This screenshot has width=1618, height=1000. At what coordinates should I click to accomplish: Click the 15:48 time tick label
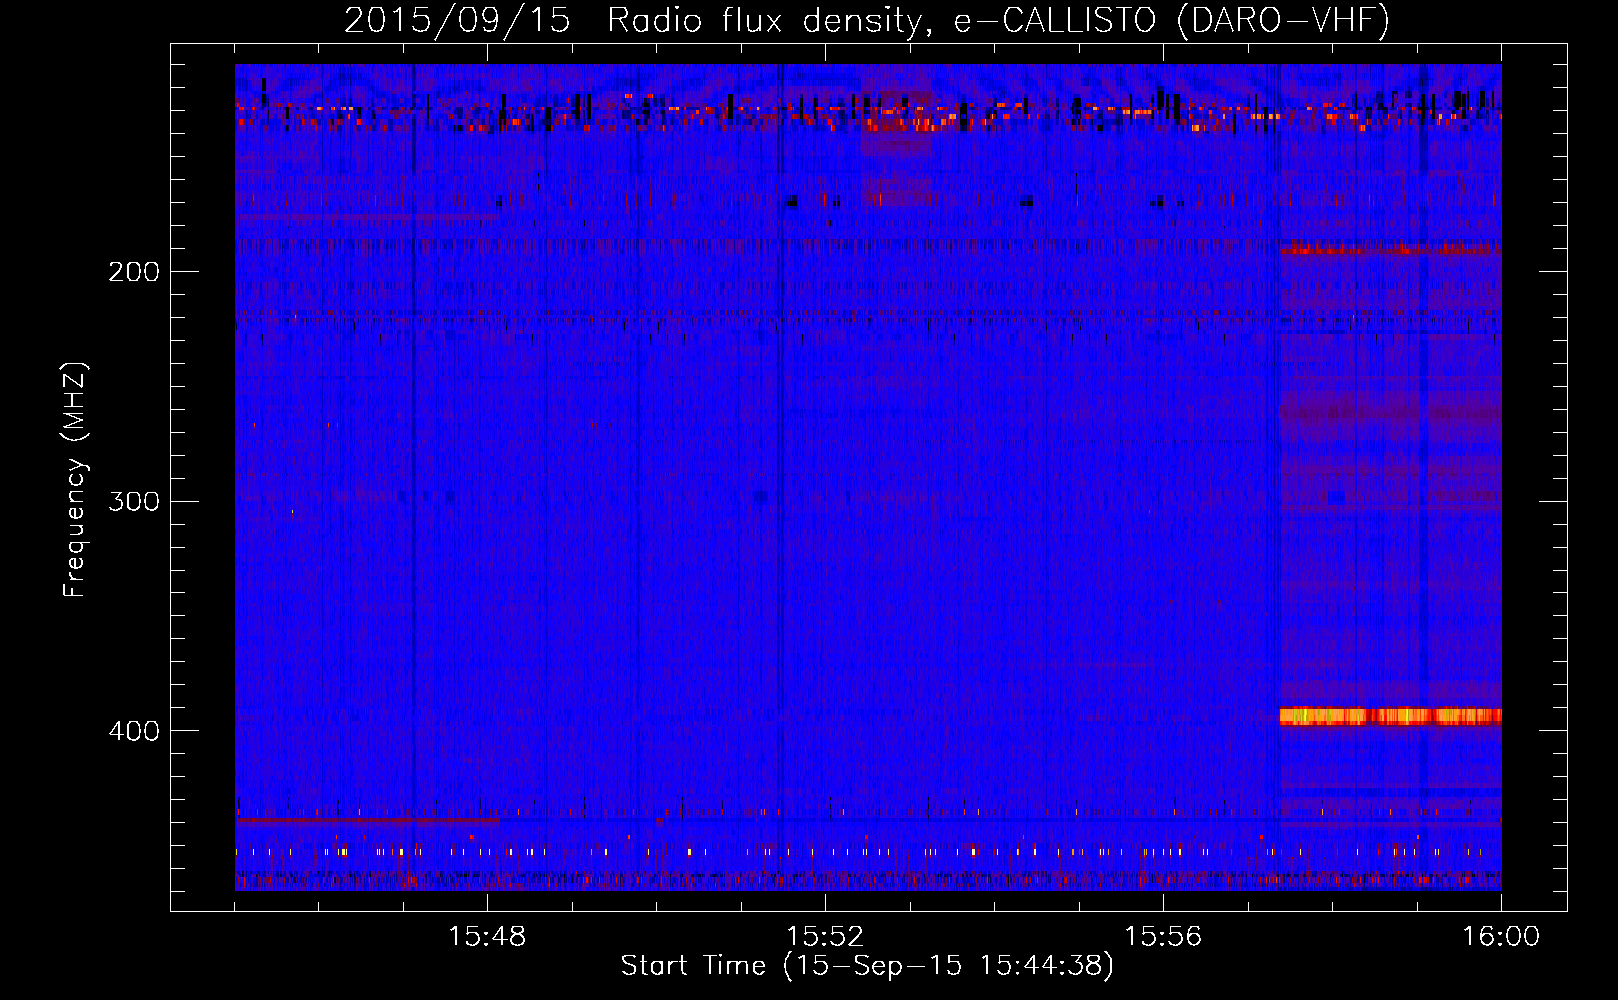click(x=487, y=937)
